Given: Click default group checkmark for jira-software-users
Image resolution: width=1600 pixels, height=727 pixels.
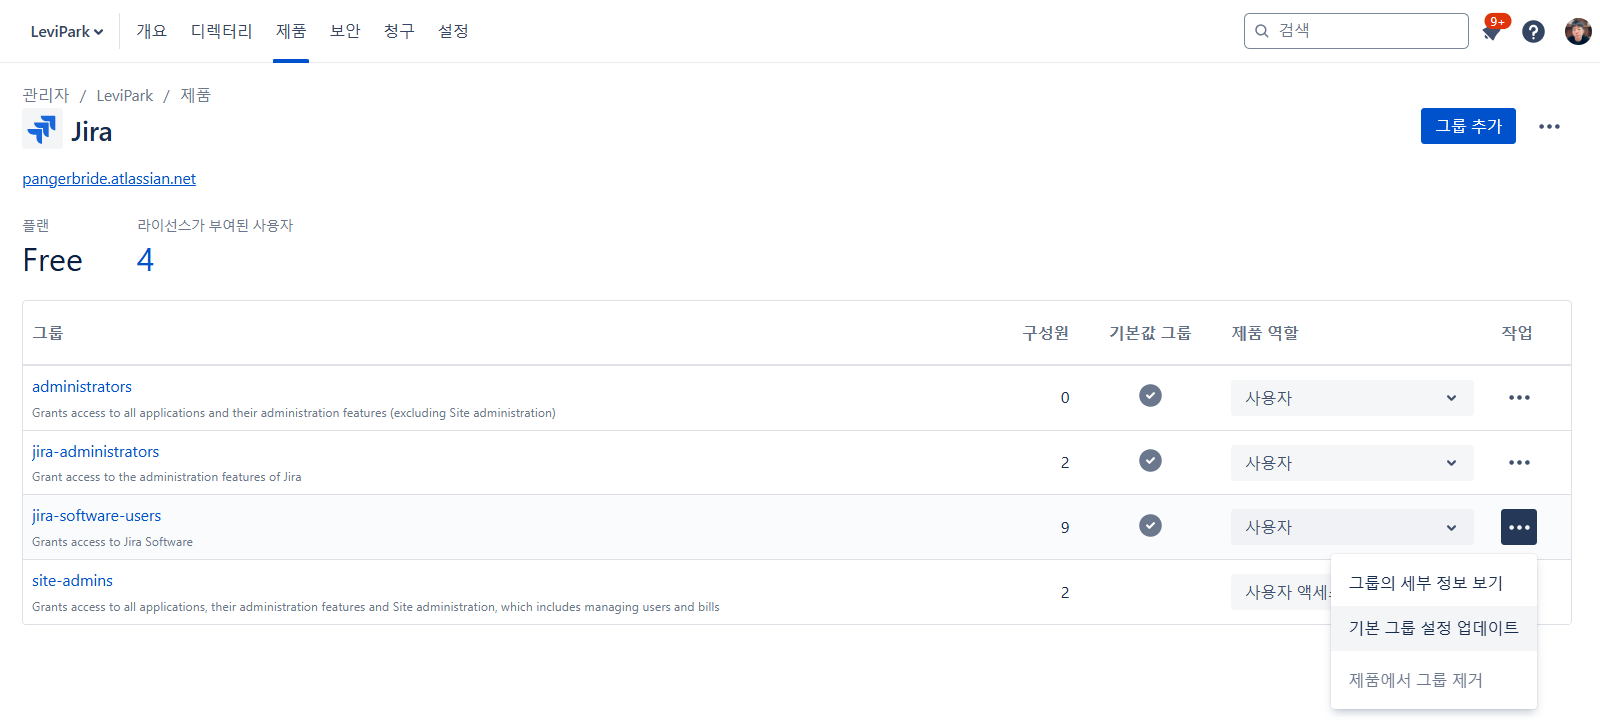Looking at the screenshot, I should click(x=1150, y=525).
